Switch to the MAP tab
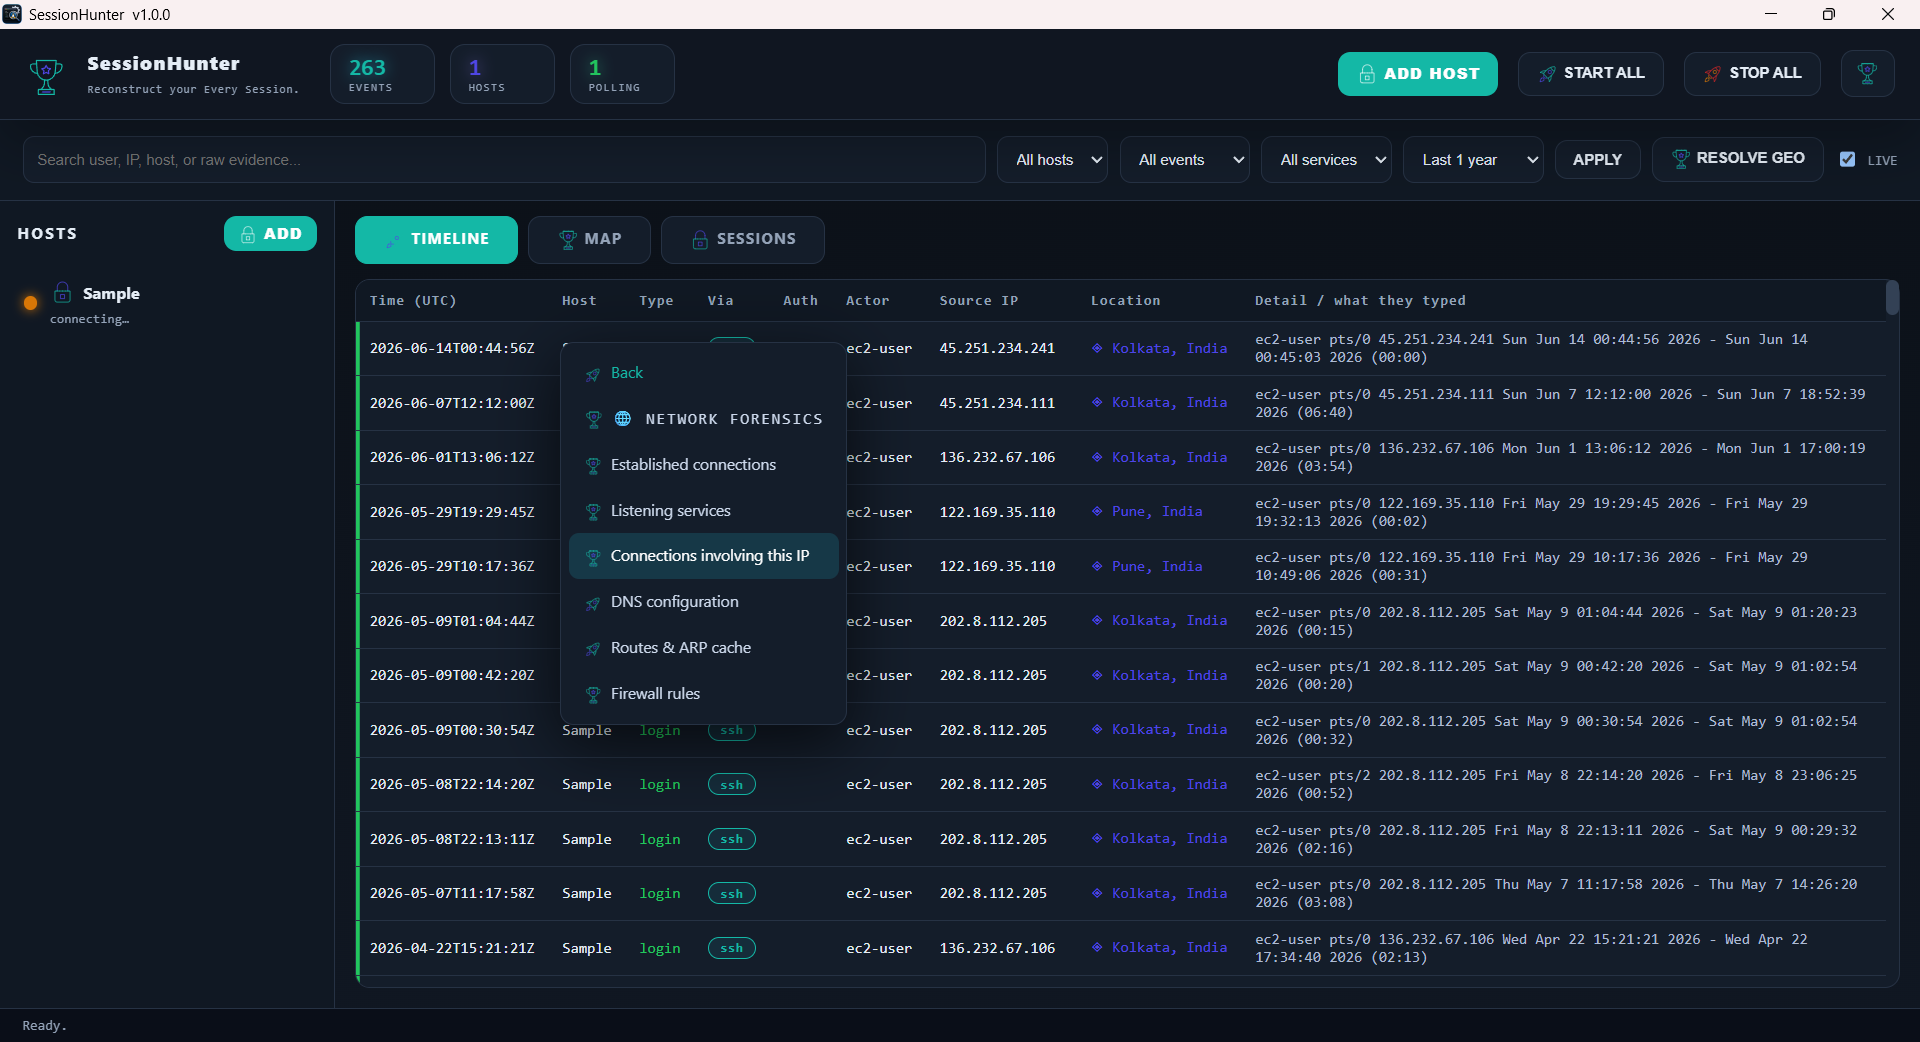This screenshot has height=1042, width=1920. click(x=589, y=240)
